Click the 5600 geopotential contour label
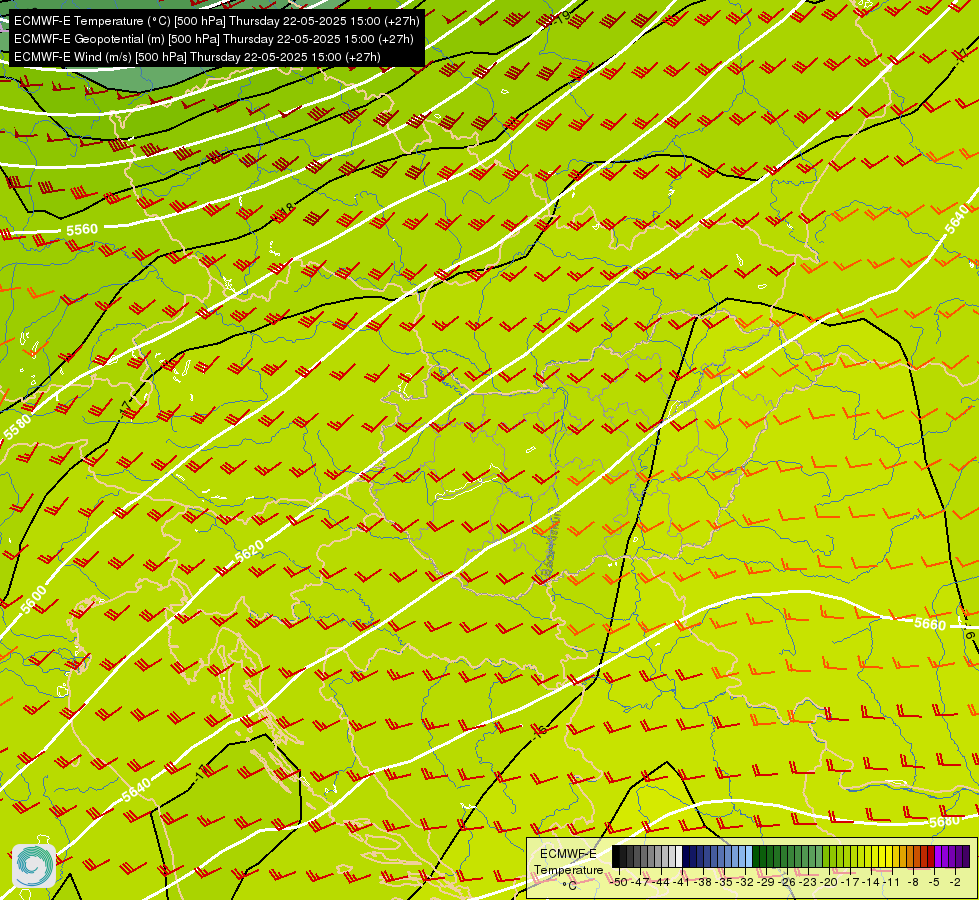Screen dimensions: 979x900 click(33, 600)
